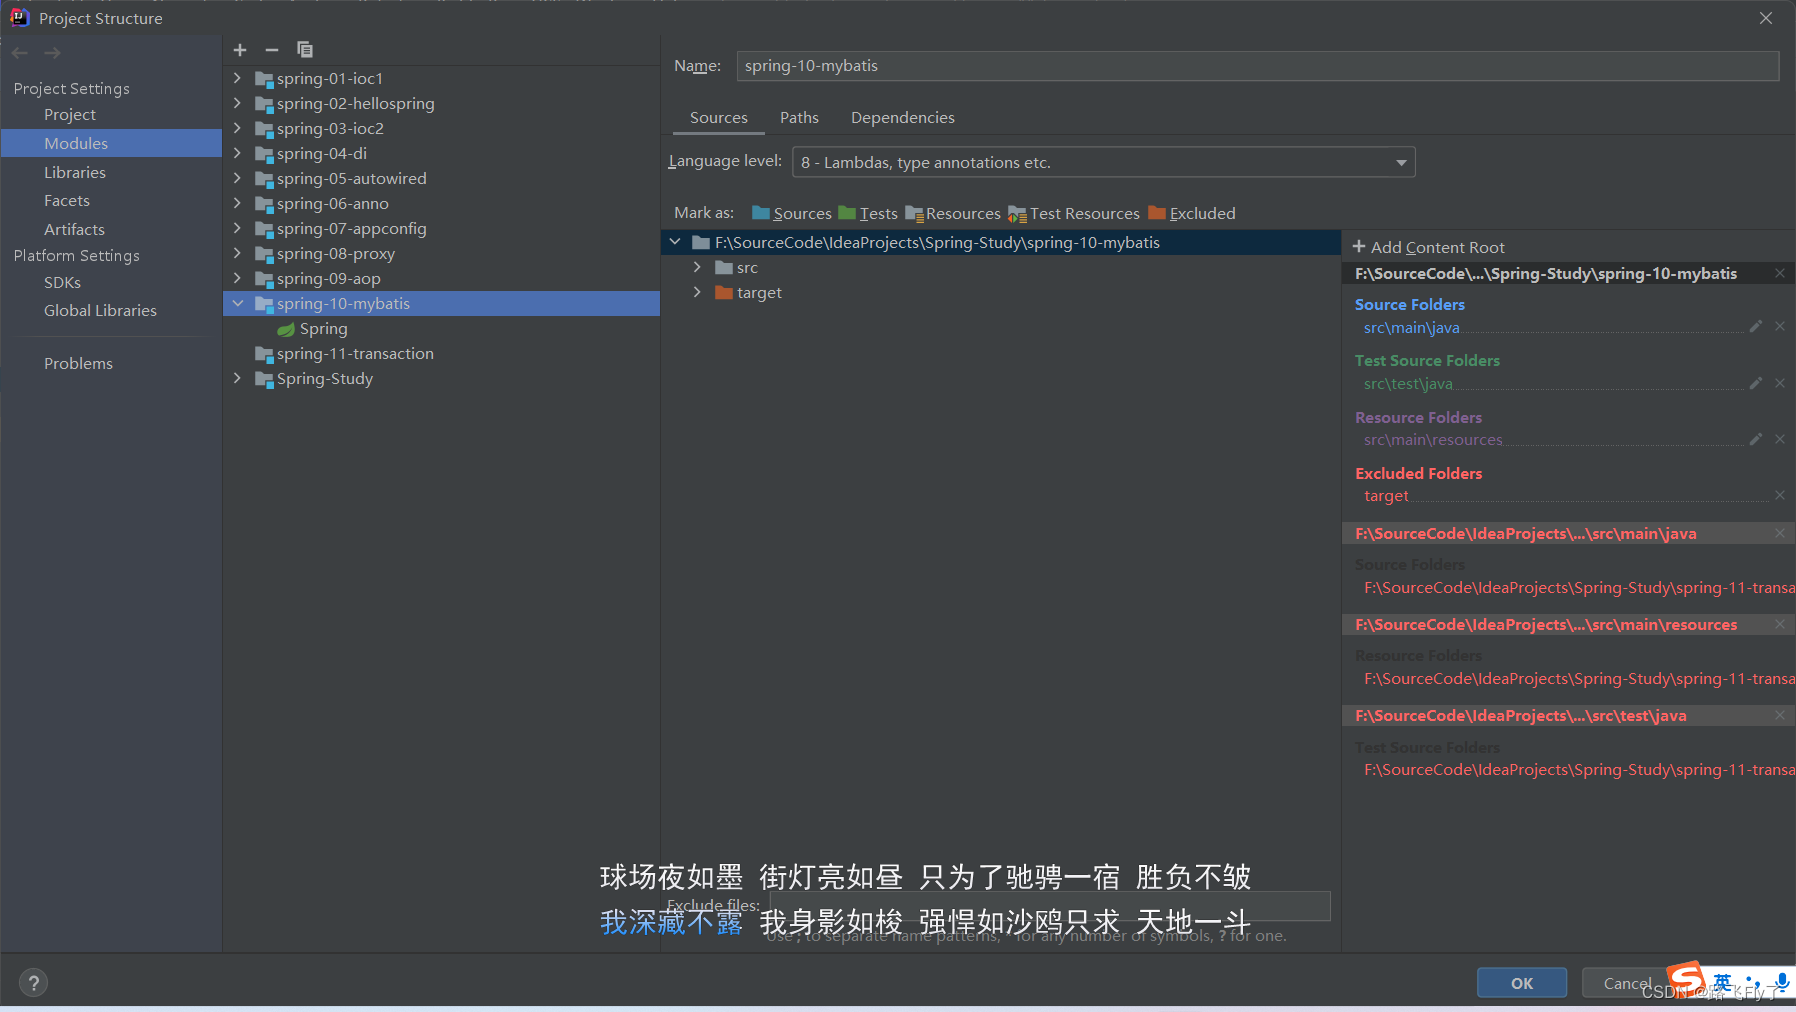Expand spring-05-autowired module node
Screen dimensions: 1796x1012
(x=237, y=178)
